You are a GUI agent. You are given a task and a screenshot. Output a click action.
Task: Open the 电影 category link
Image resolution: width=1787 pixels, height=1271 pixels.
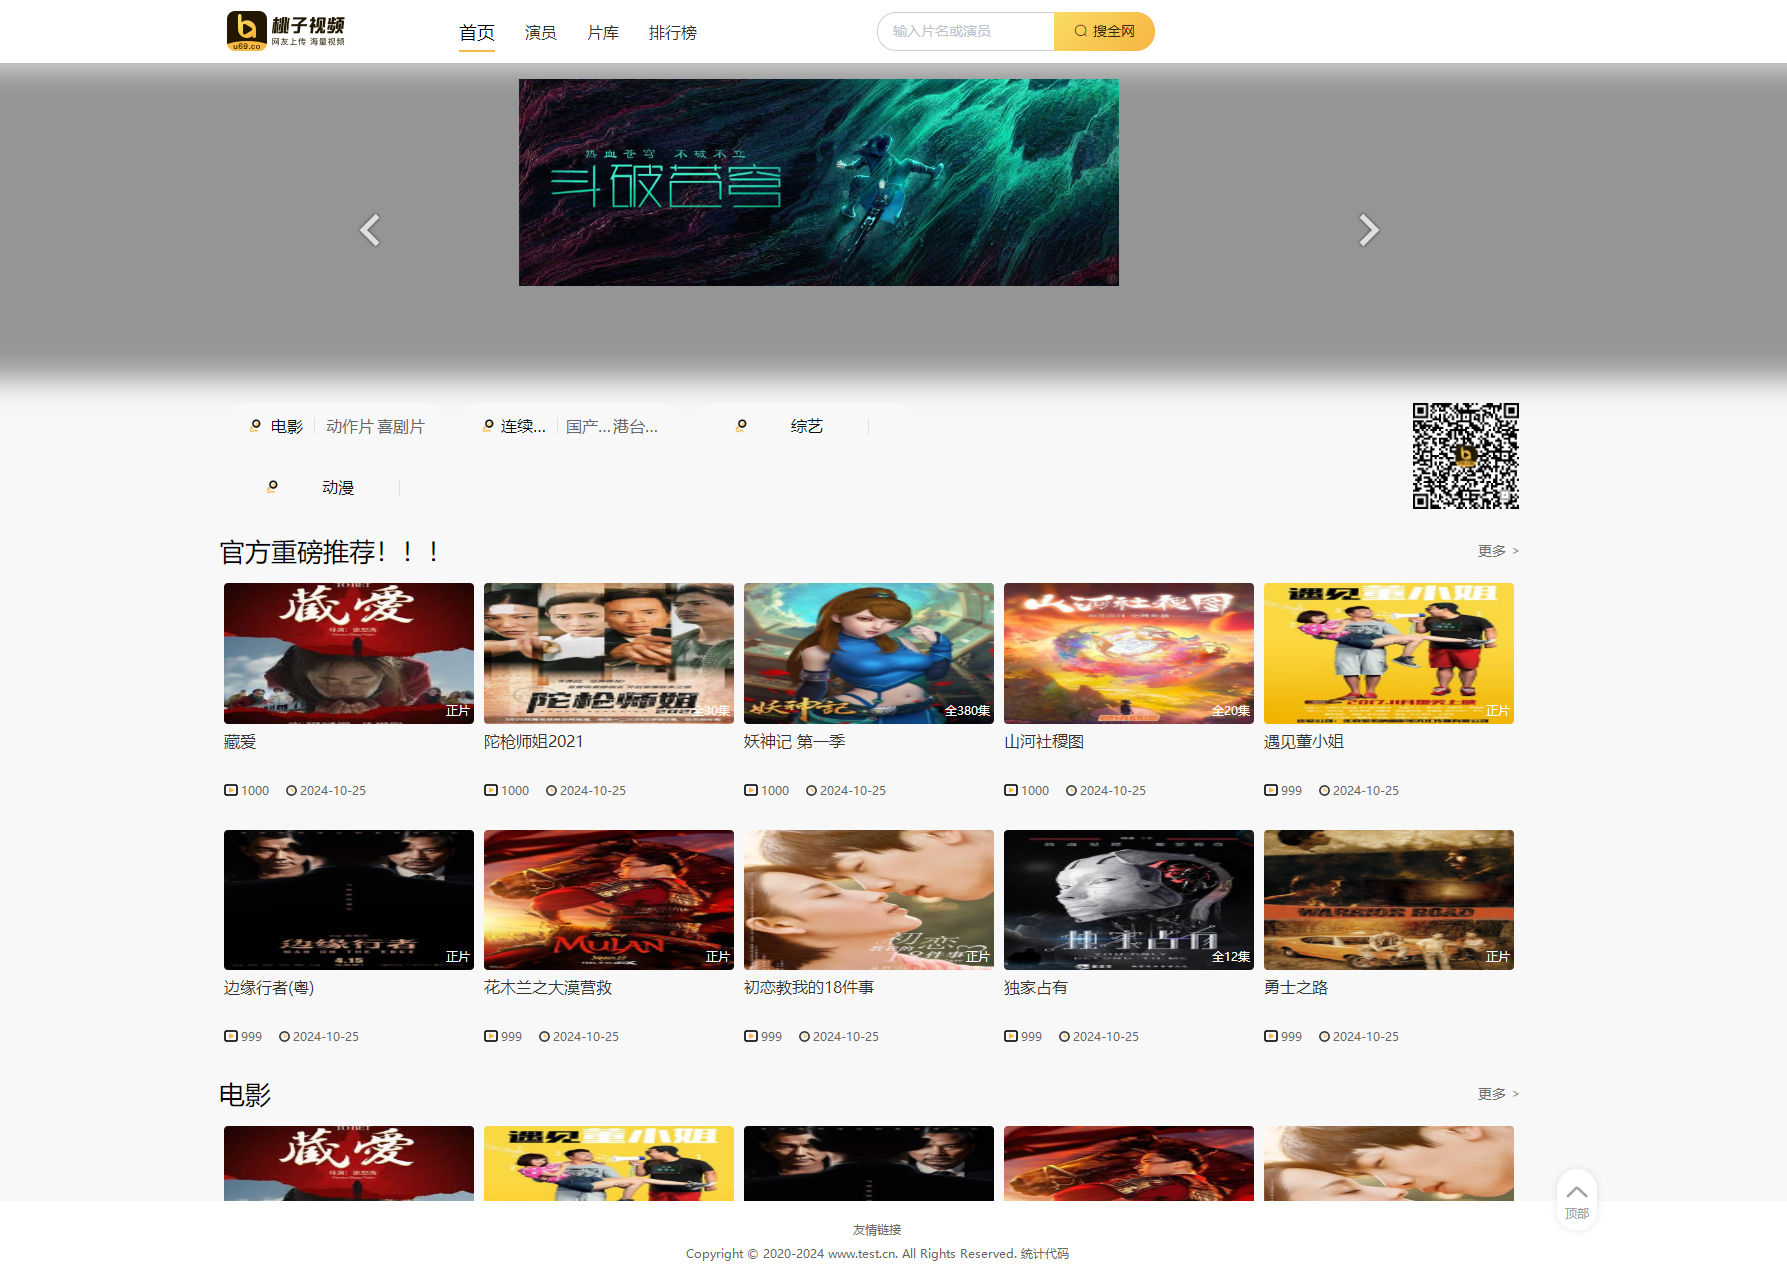(287, 427)
